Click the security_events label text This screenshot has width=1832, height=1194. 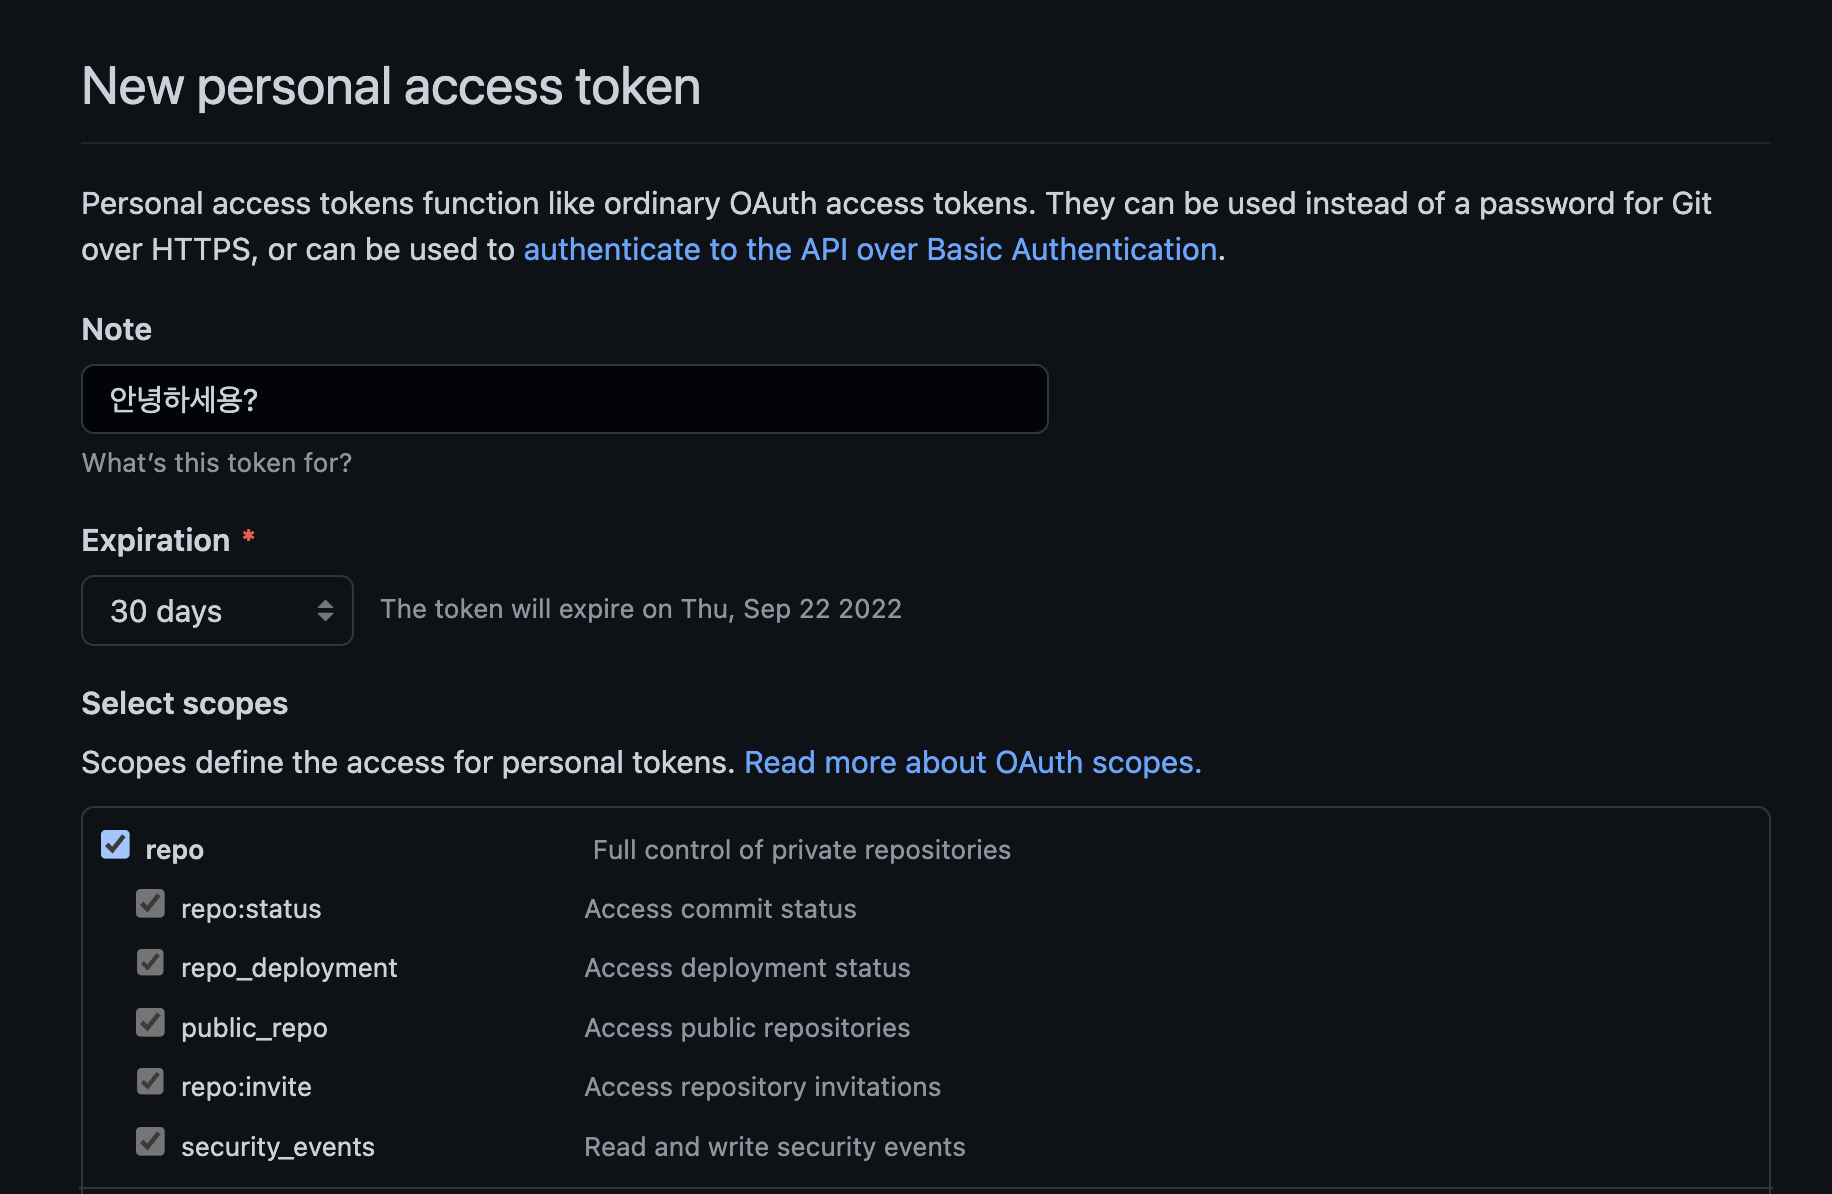(x=278, y=1147)
